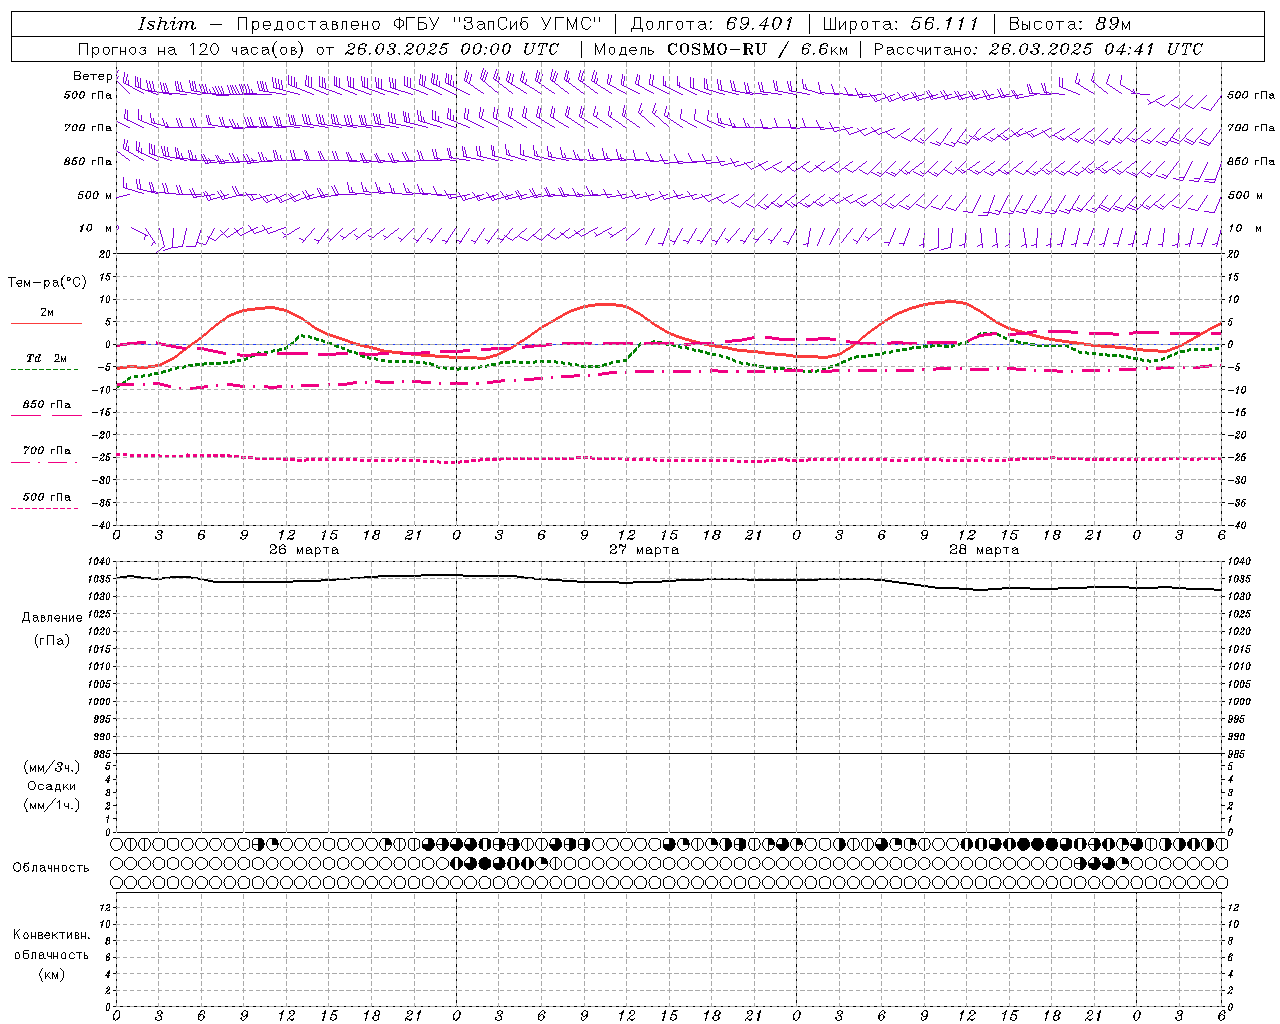Click calculation time "Рассчитано: 26.03.2025 04:41 UTC"
The width and height of the screenshot is (1280, 1024).
click(1038, 49)
